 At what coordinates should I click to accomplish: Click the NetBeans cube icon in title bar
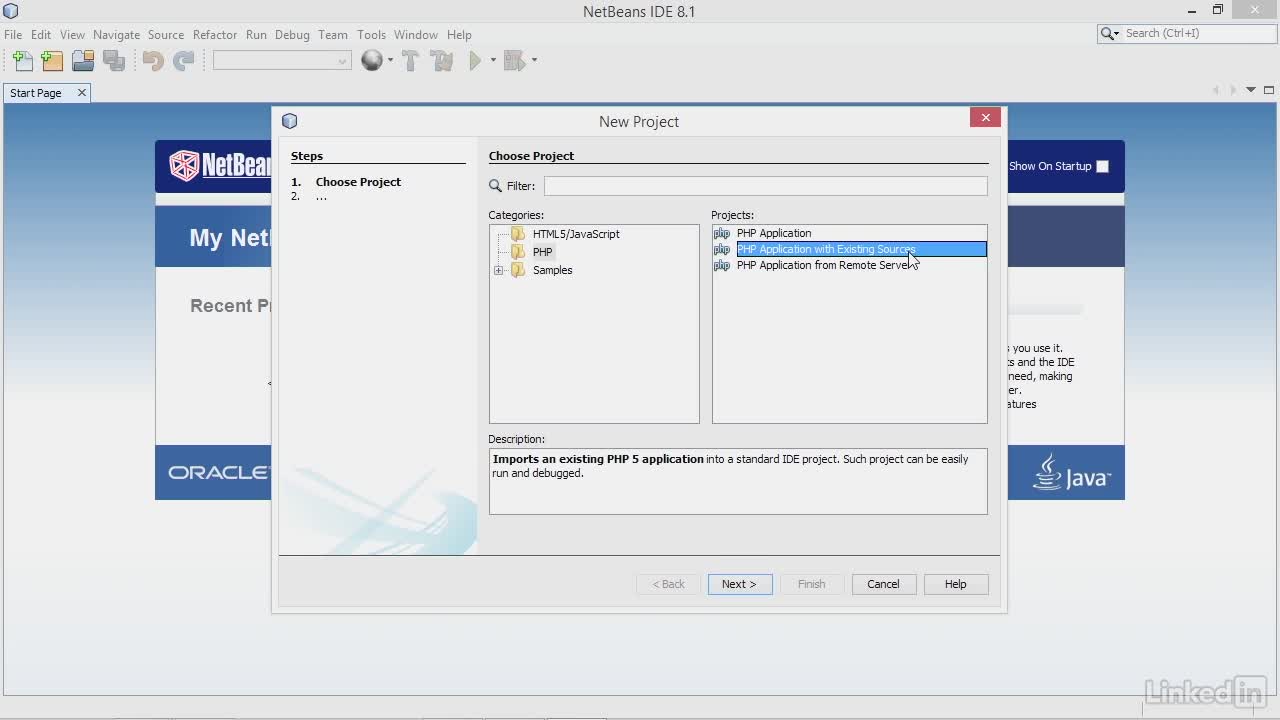10,12
